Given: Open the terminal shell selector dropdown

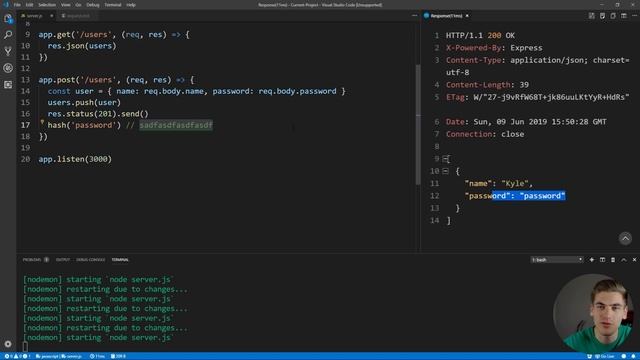Looking at the screenshot, I should 557,260.
